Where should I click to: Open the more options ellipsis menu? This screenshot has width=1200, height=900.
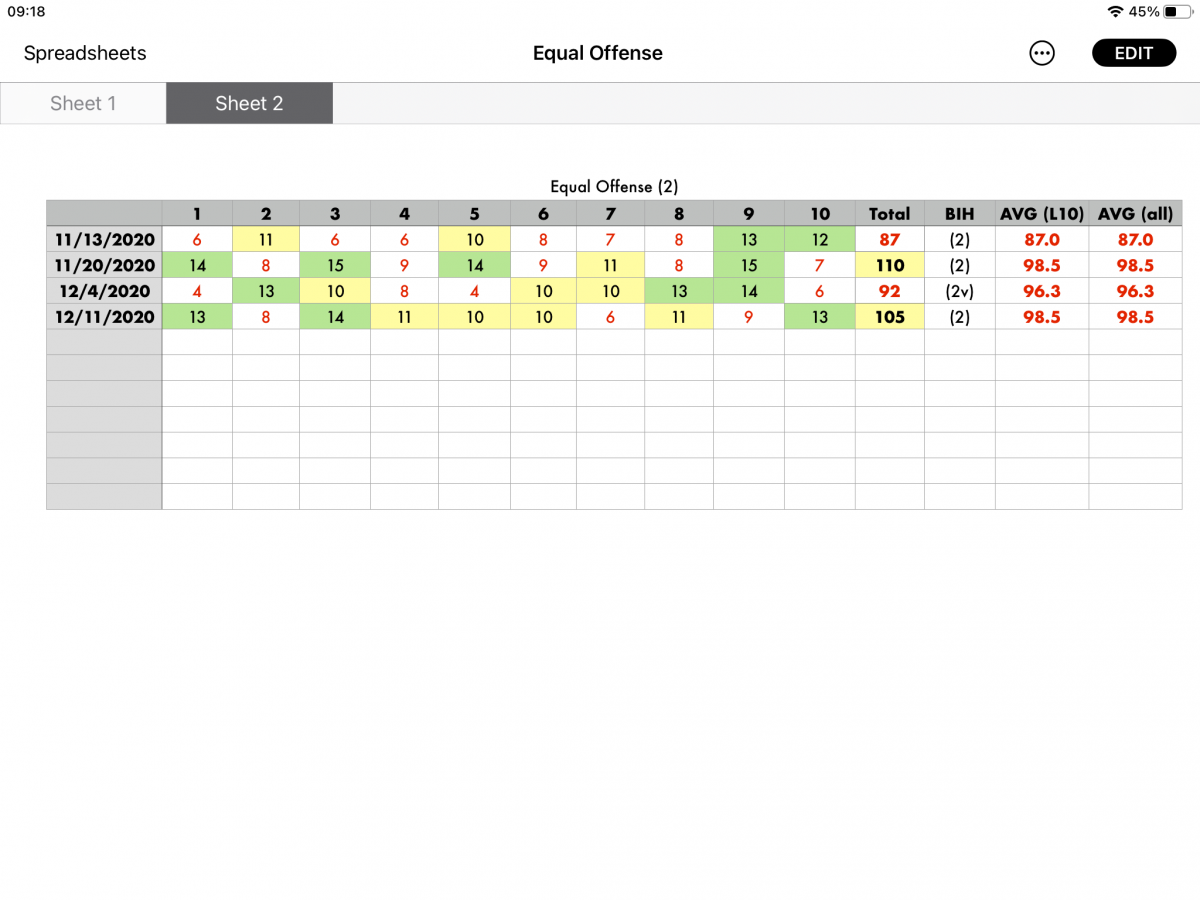coord(1042,54)
